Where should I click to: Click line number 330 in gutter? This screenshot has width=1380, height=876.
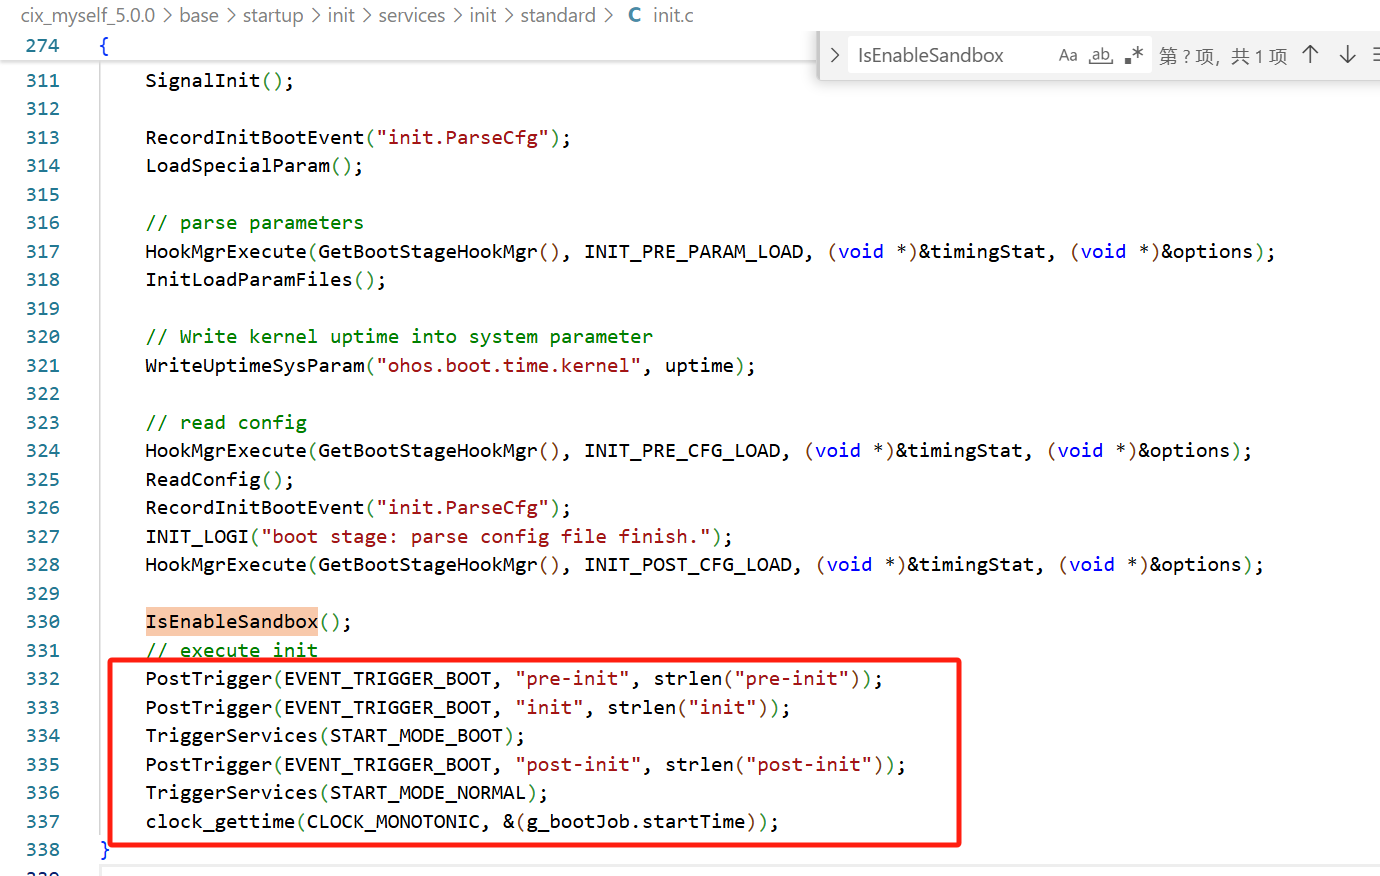point(43,622)
